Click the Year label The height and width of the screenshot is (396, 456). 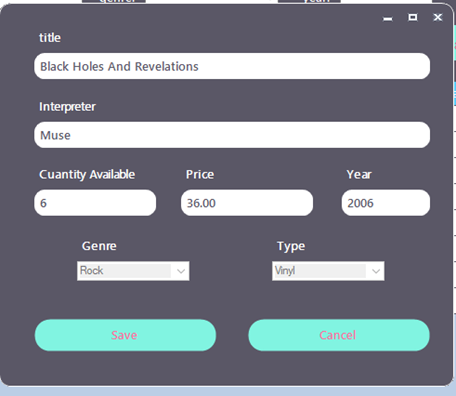[359, 174]
